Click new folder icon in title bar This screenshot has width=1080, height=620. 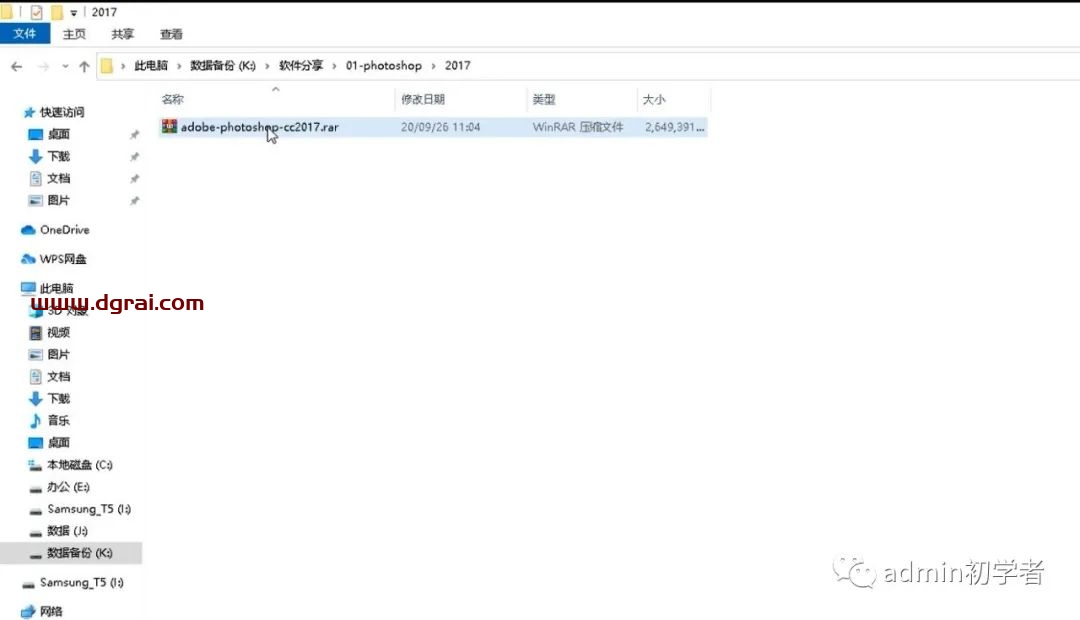tap(57, 12)
